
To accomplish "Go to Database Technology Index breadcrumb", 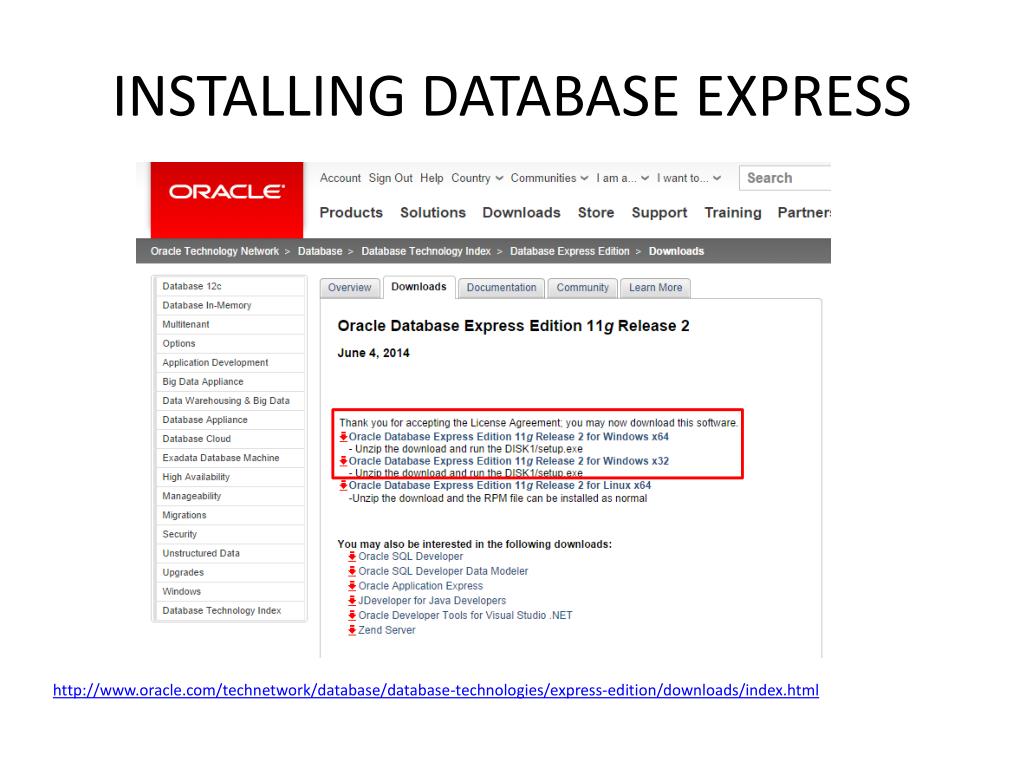I will pyautogui.click(x=426, y=251).
